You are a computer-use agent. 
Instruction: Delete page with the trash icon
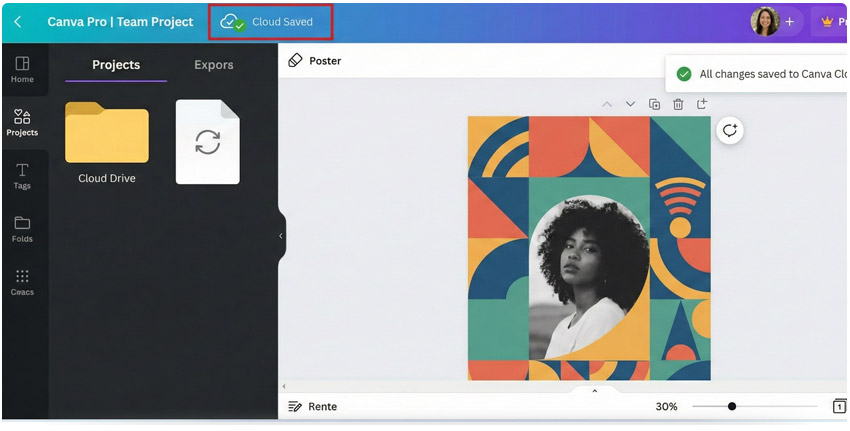678,104
